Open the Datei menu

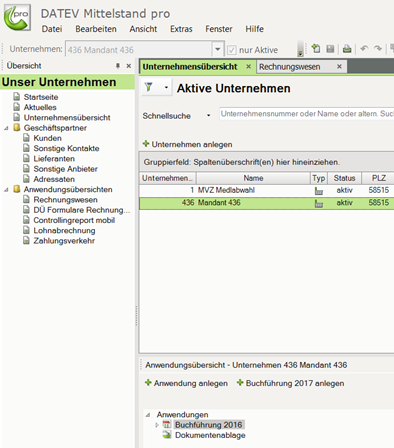tap(52, 29)
